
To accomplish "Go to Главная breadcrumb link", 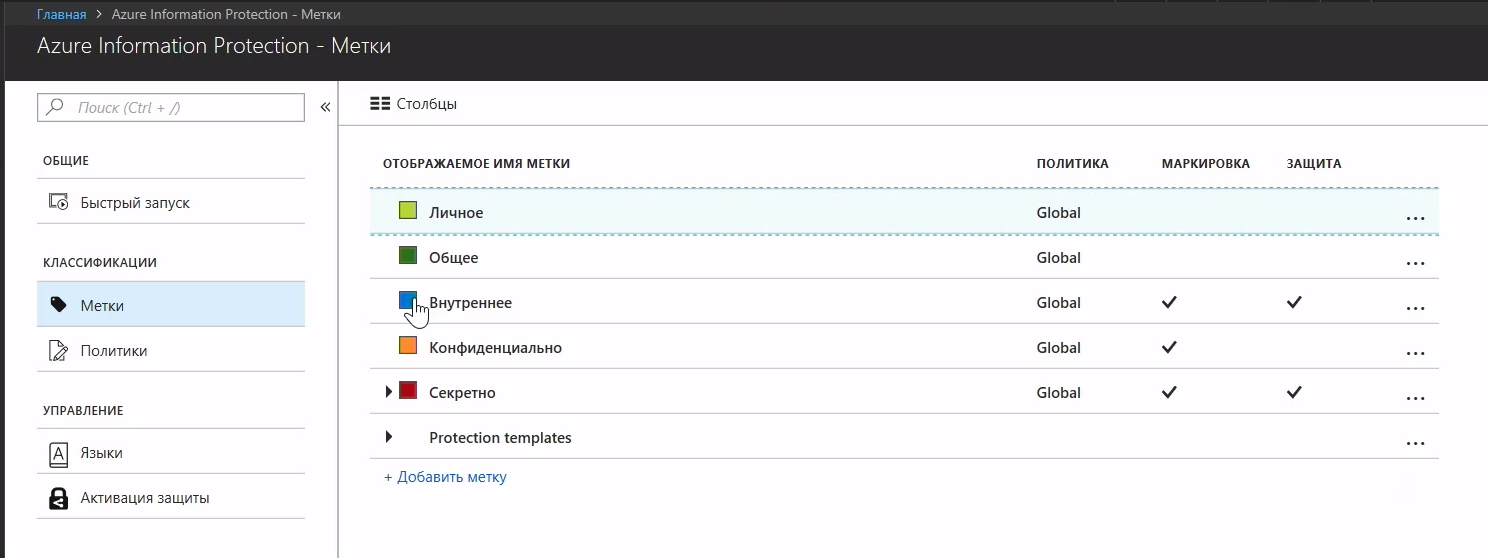I will (x=61, y=15).
